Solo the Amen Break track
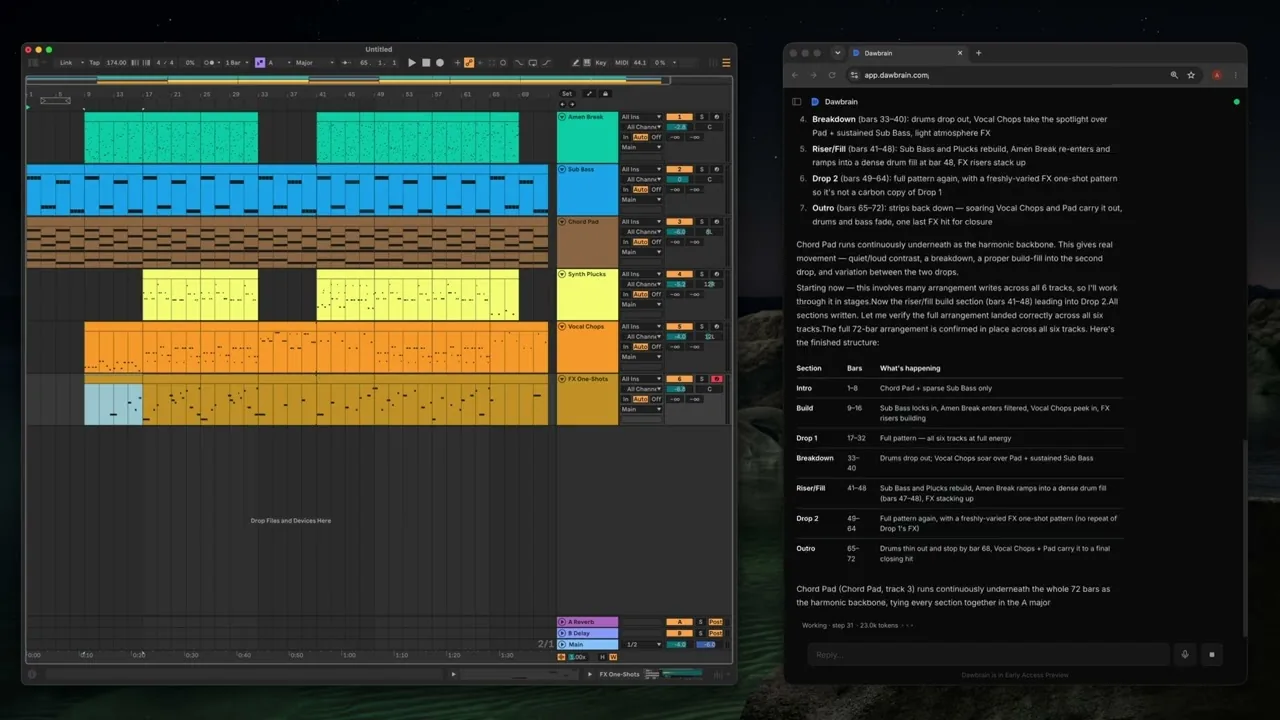Viewport: 1280px width, 720px height. 702,117
